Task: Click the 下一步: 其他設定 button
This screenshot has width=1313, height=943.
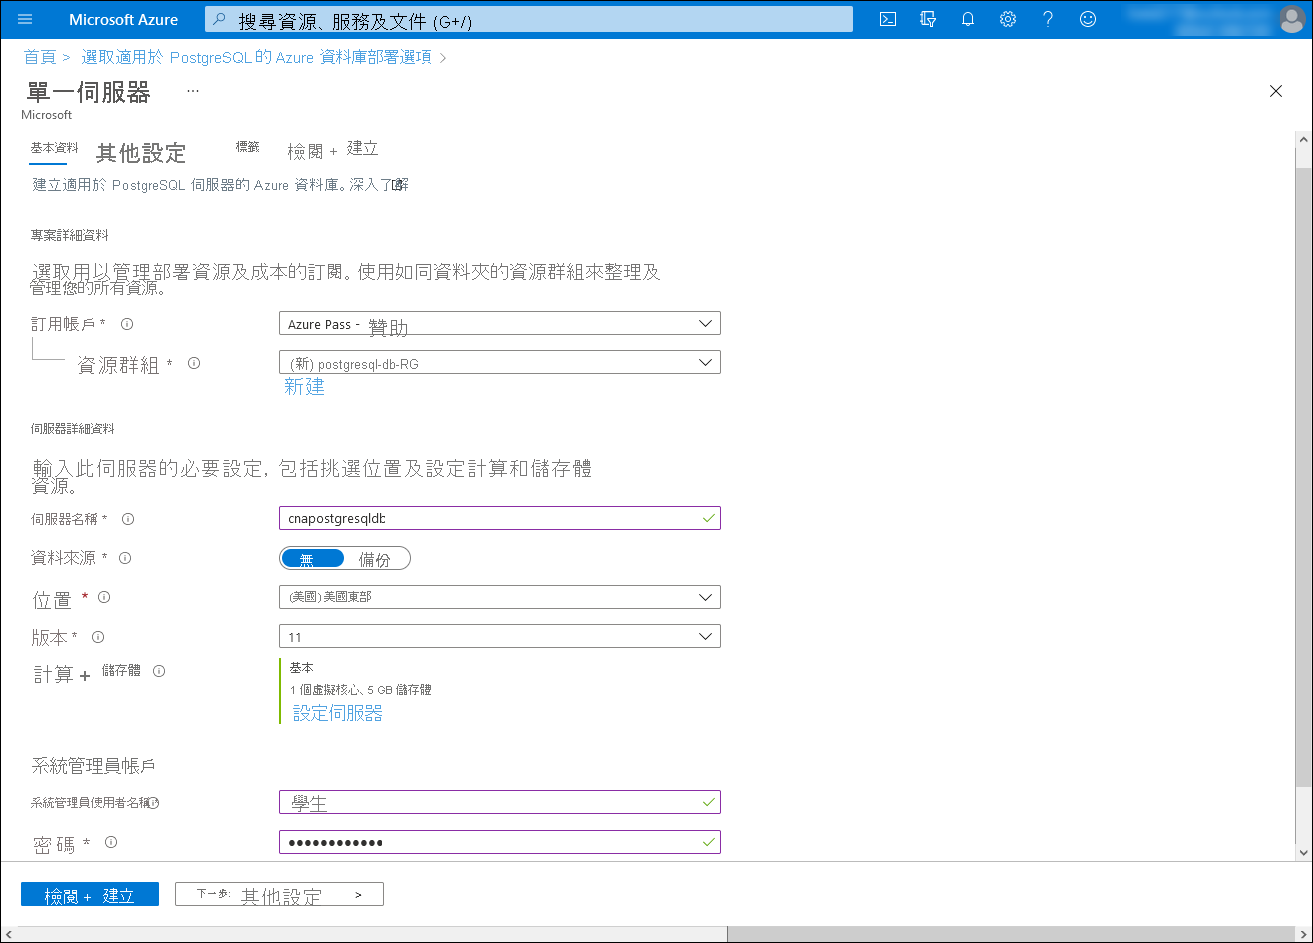Action: (279, 894)
